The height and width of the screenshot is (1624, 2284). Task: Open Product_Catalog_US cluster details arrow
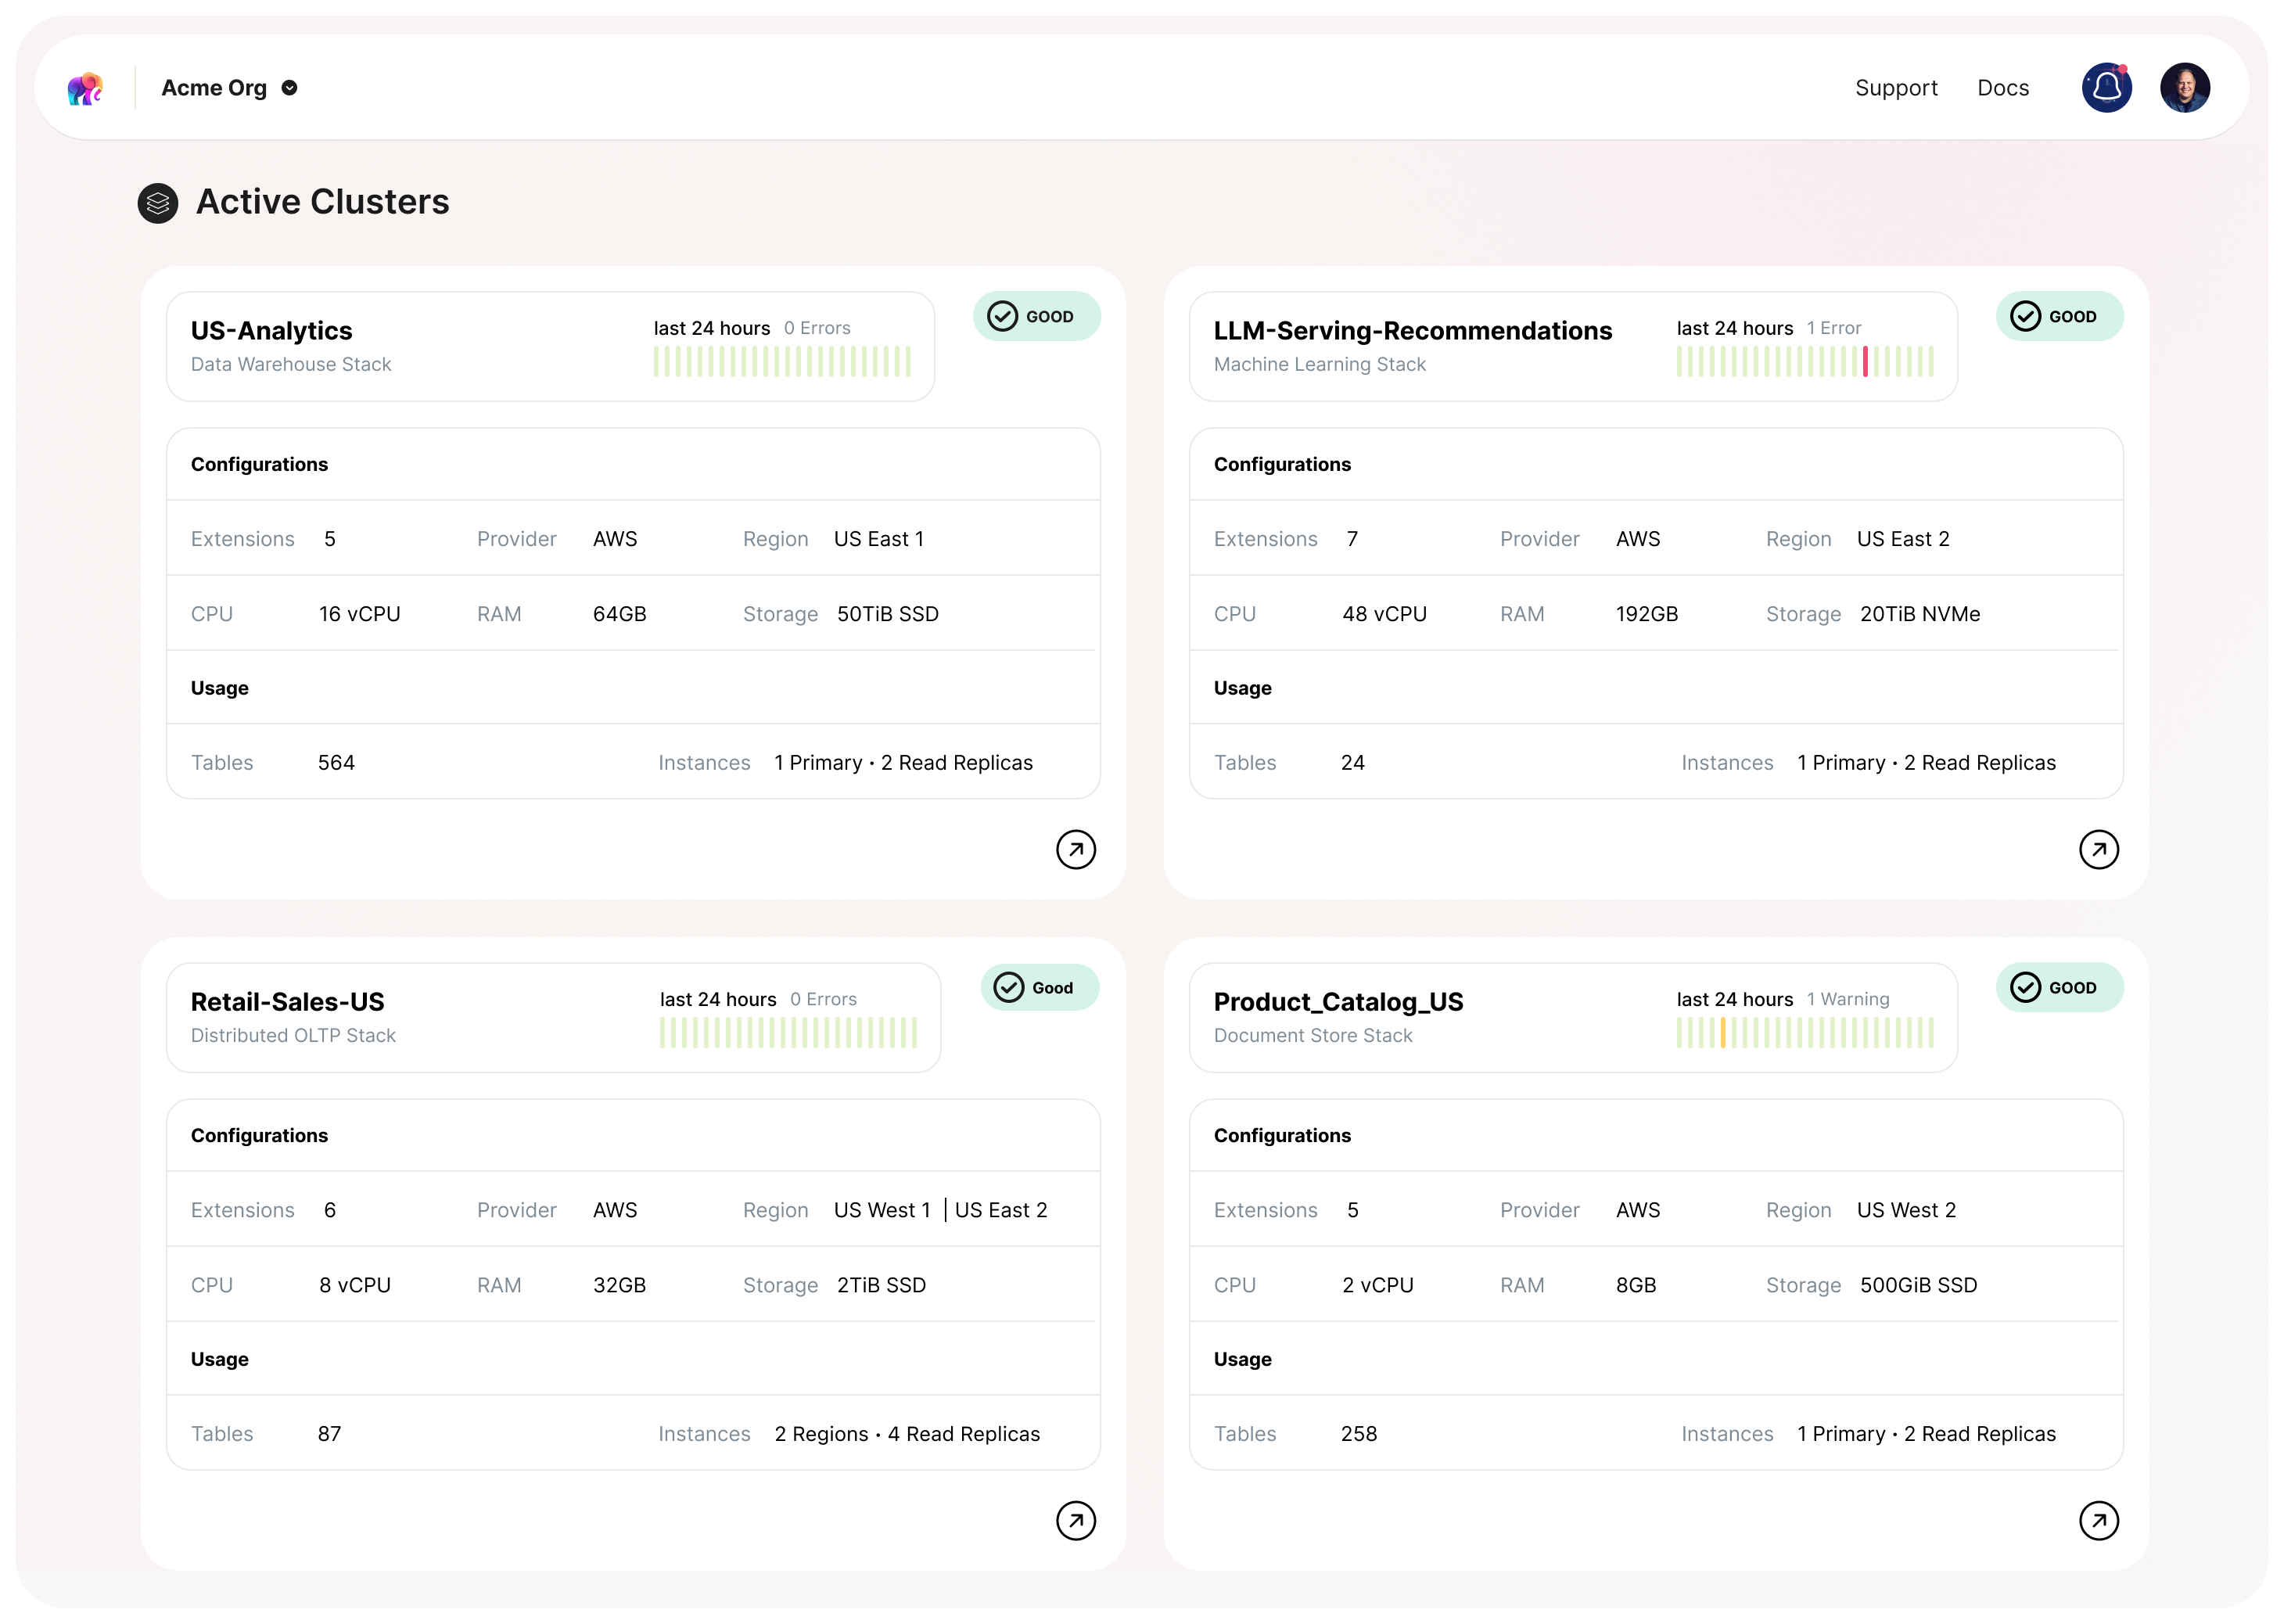pos(2098,1520)
